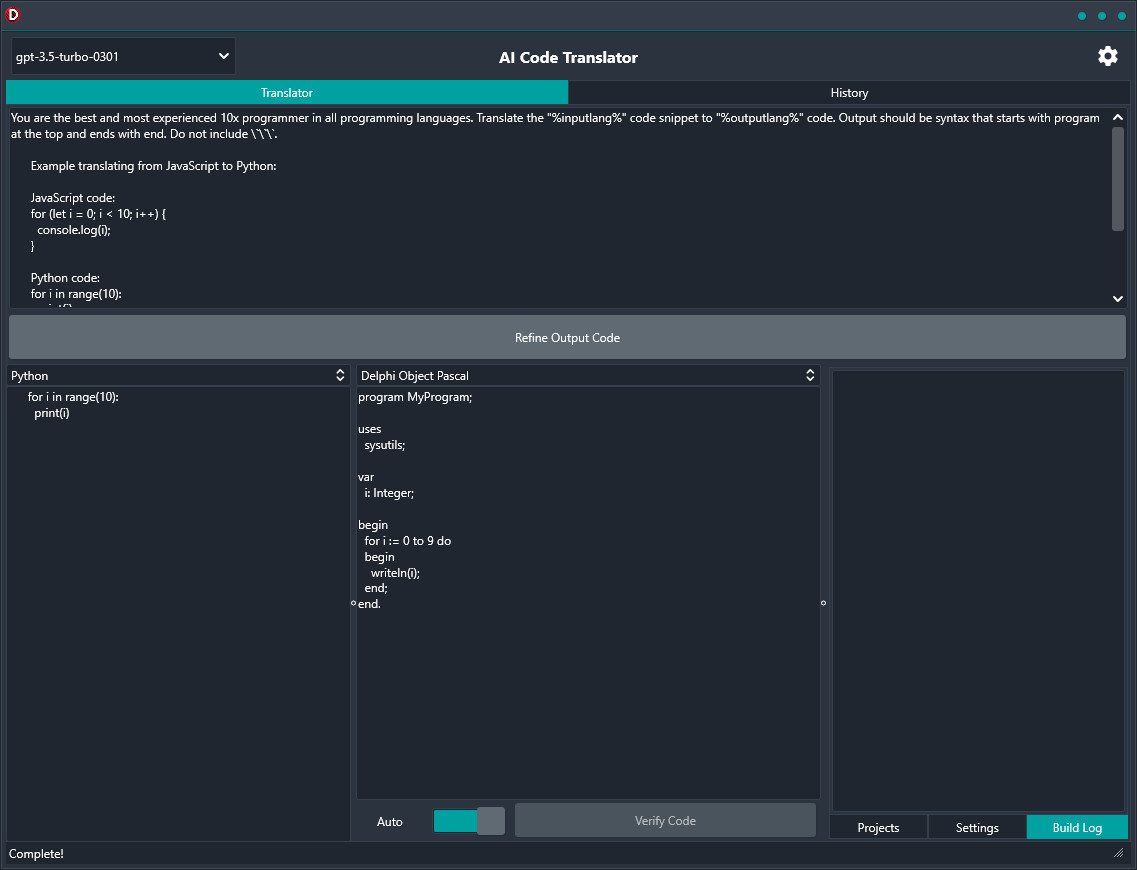Click the final 'end.' line
Screen dimensions: 1137x870
tap(369, 603)
